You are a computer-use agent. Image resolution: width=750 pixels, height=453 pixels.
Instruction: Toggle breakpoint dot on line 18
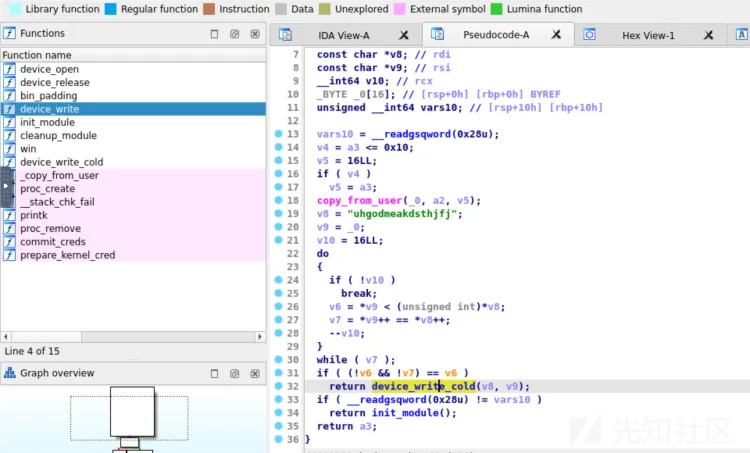pyautogui.click(x=278, y=200)
